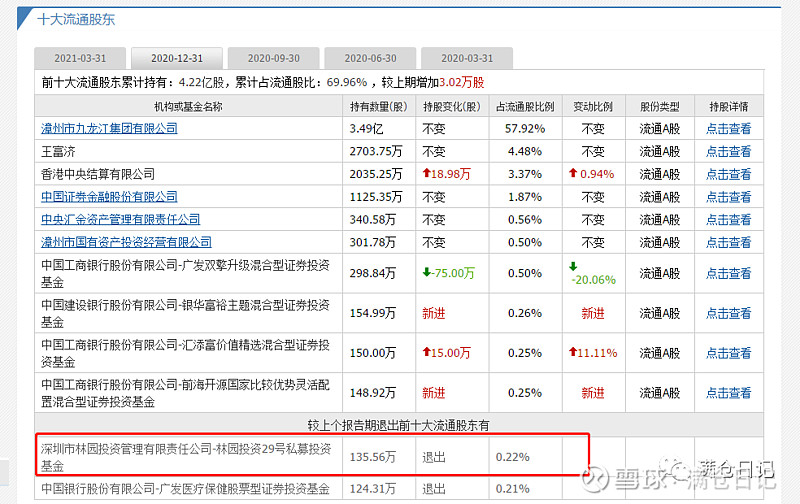Click 广发双擎升级混合型证券投资基金 fund name
800x504 pixels.
[x=186, y=273]
